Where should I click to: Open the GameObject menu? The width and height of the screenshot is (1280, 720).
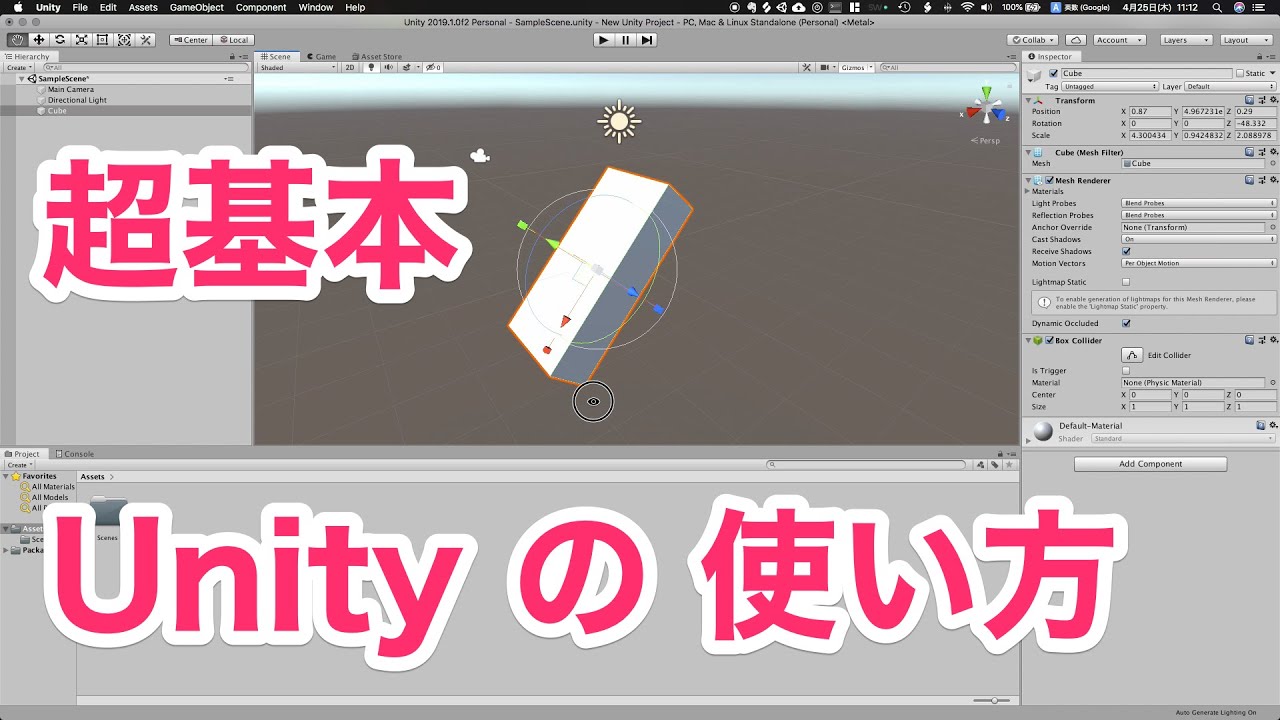(196, 7)
